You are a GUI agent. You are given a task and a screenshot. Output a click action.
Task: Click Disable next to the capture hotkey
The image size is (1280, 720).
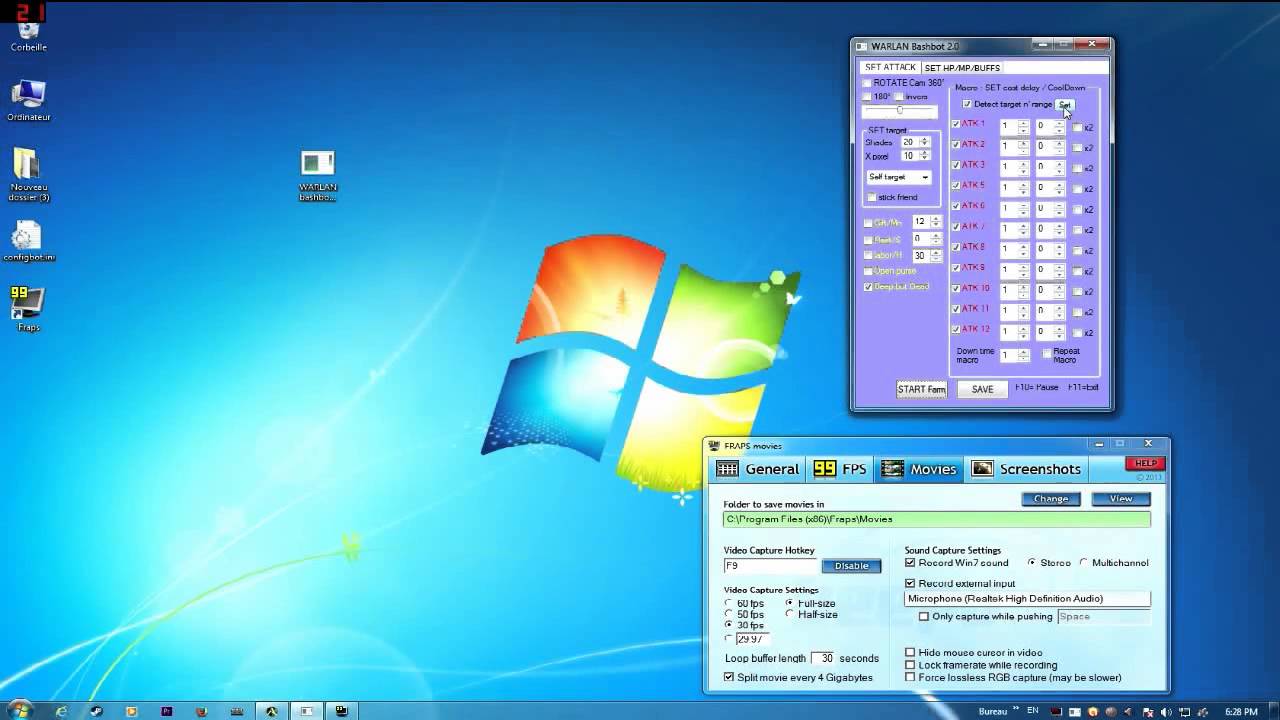[x=851, y=566]
